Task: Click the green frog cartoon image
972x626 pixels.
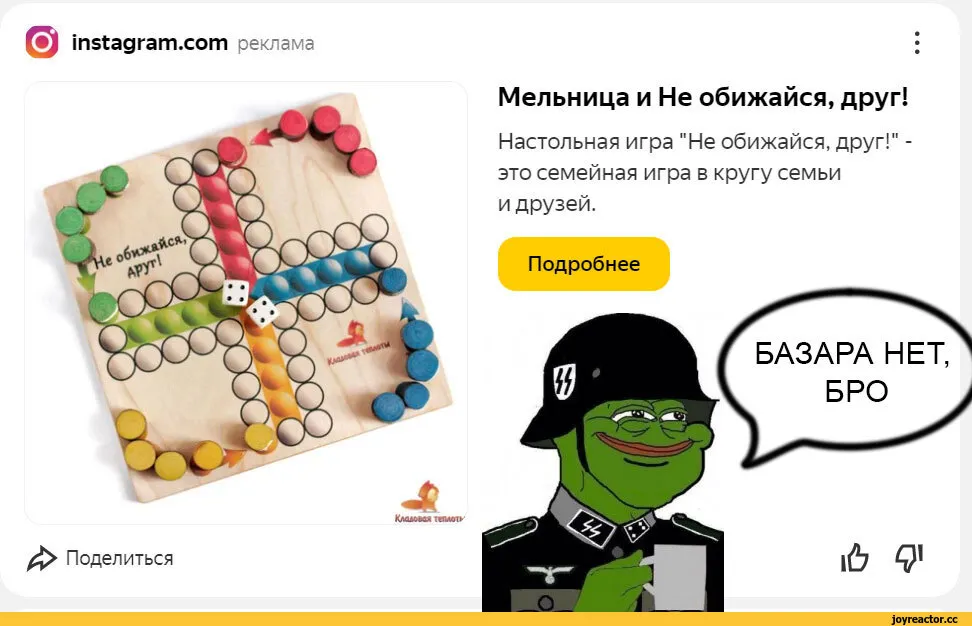Action: click(603, 462)
